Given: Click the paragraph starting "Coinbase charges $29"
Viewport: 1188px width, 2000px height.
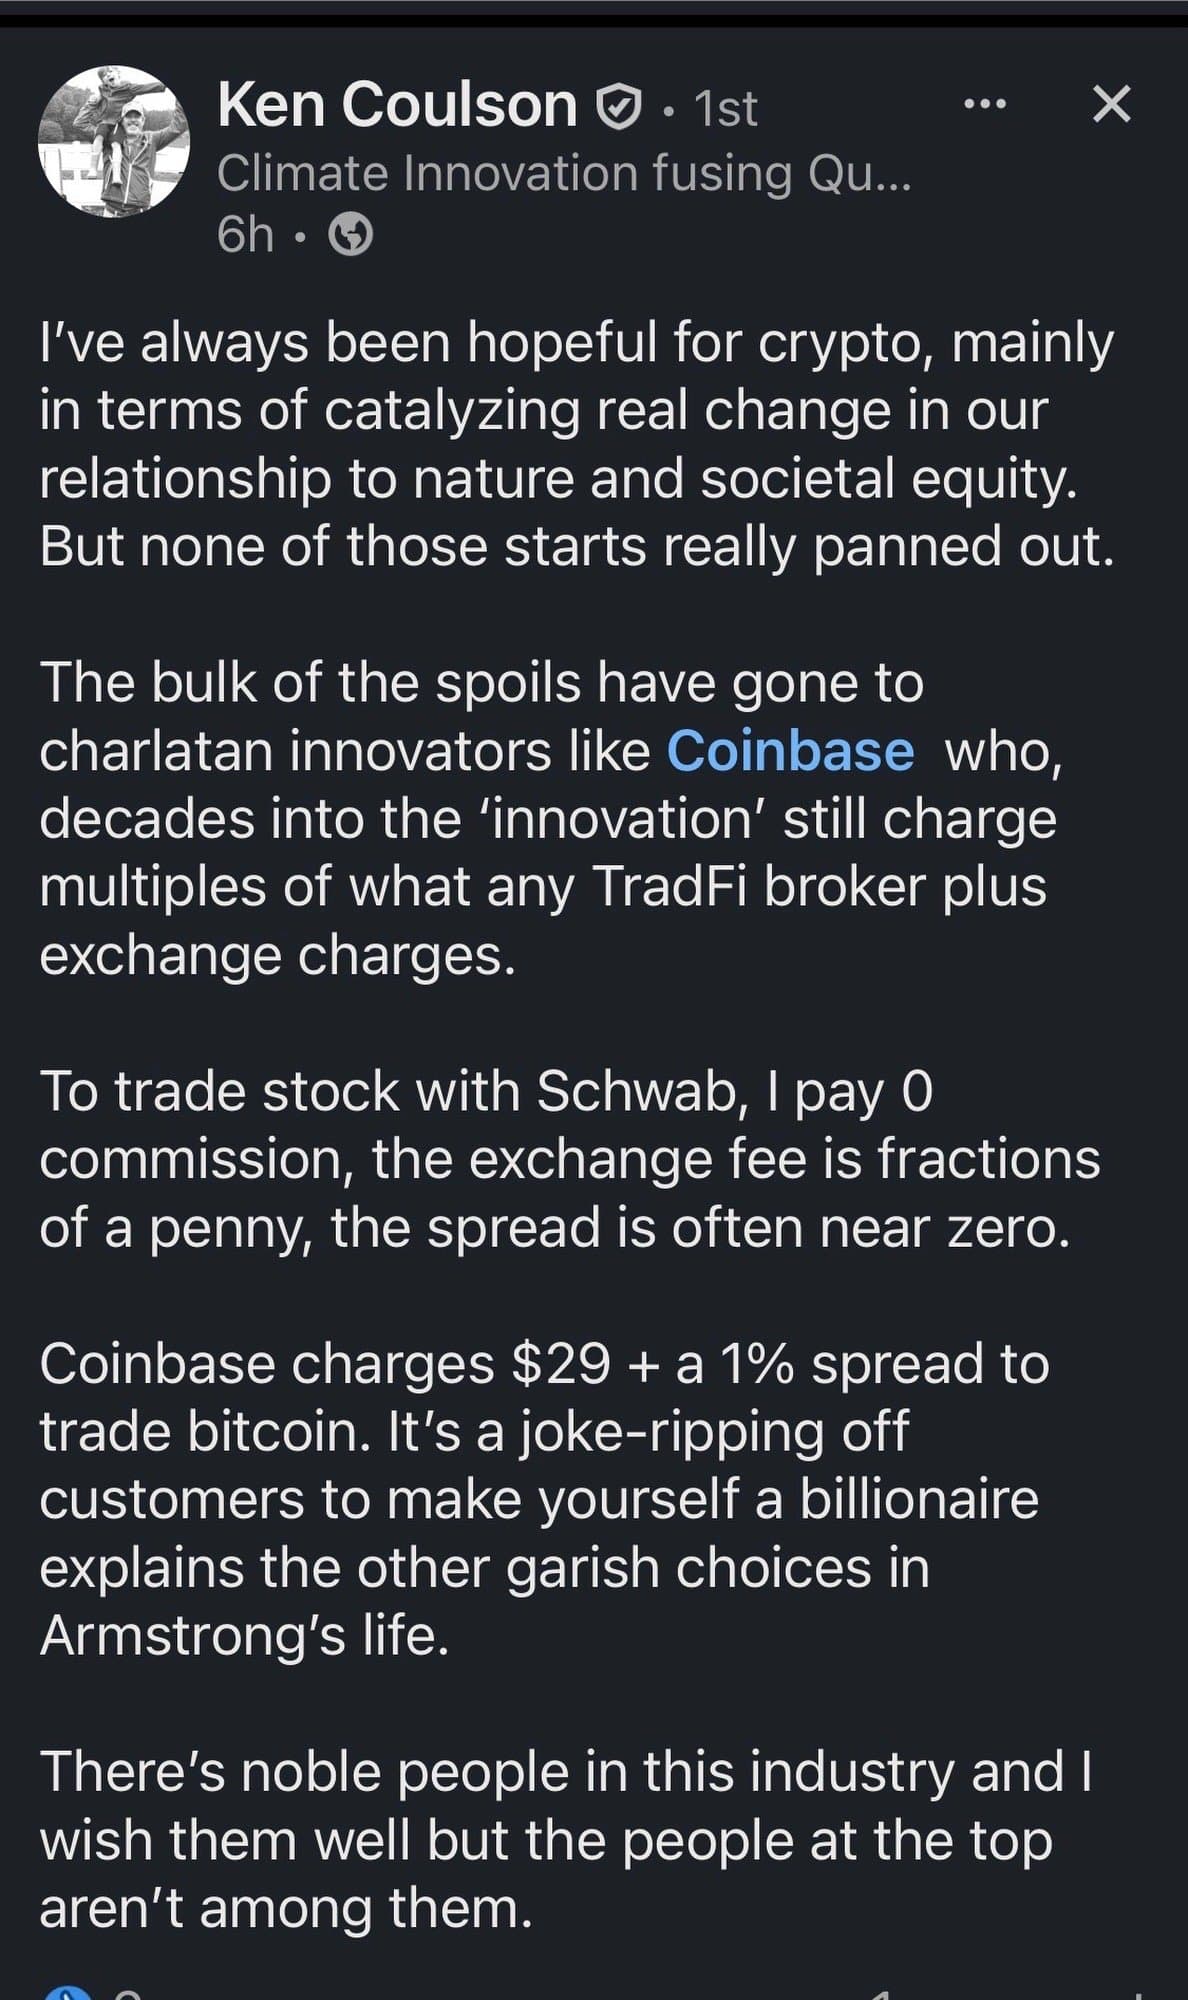Looking at the screenshot, I should [545, 1499].
